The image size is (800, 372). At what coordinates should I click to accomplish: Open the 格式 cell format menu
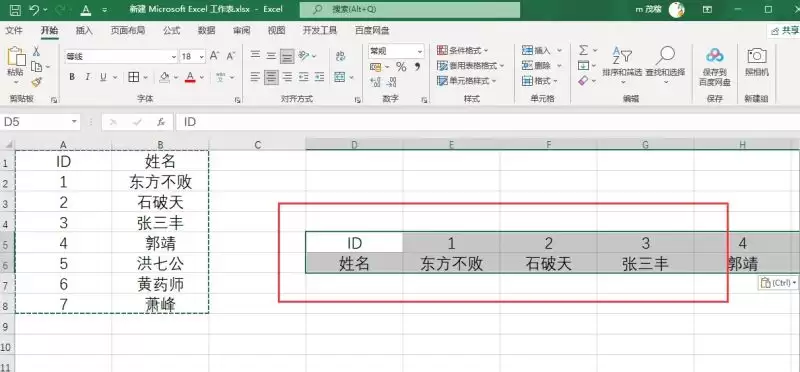coord(540,81)
